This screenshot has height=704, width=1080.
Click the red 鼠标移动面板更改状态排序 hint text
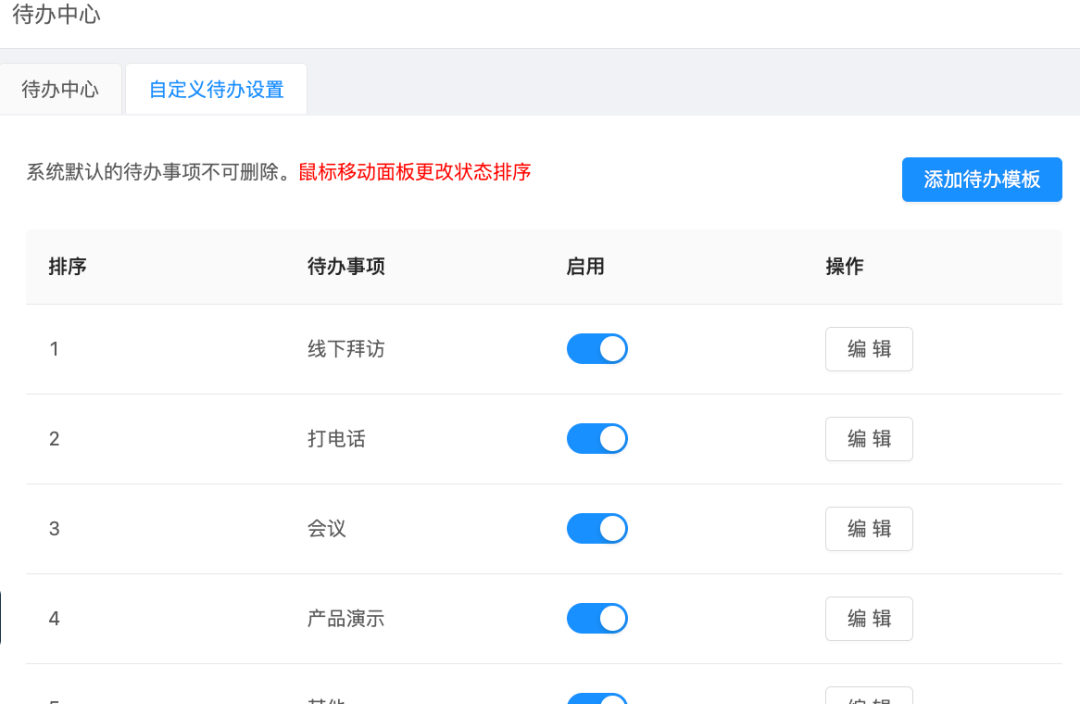415,172
